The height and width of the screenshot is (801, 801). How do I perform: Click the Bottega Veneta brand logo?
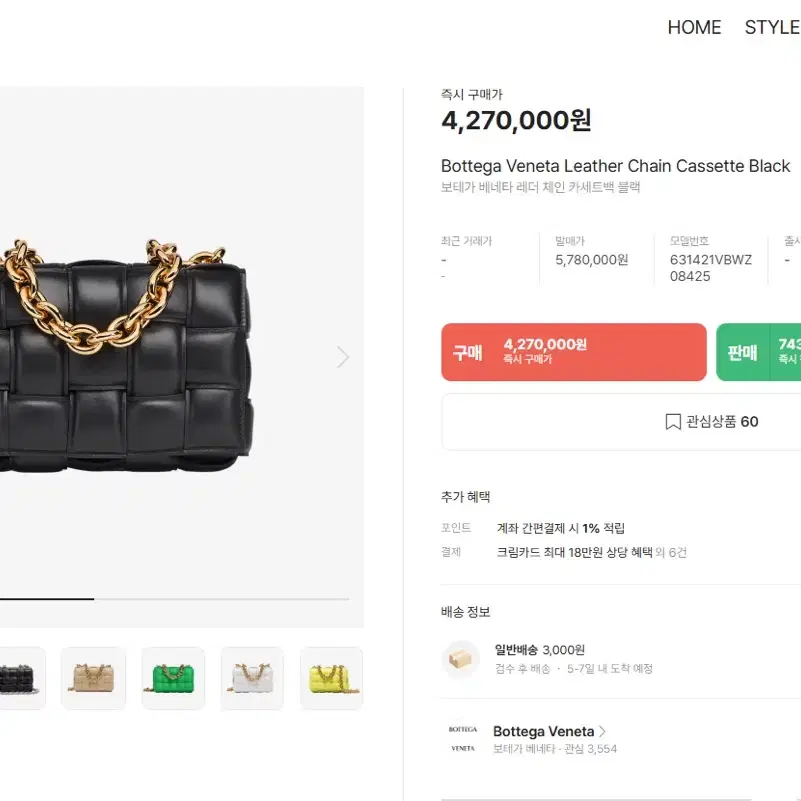(x=463, y=739)
